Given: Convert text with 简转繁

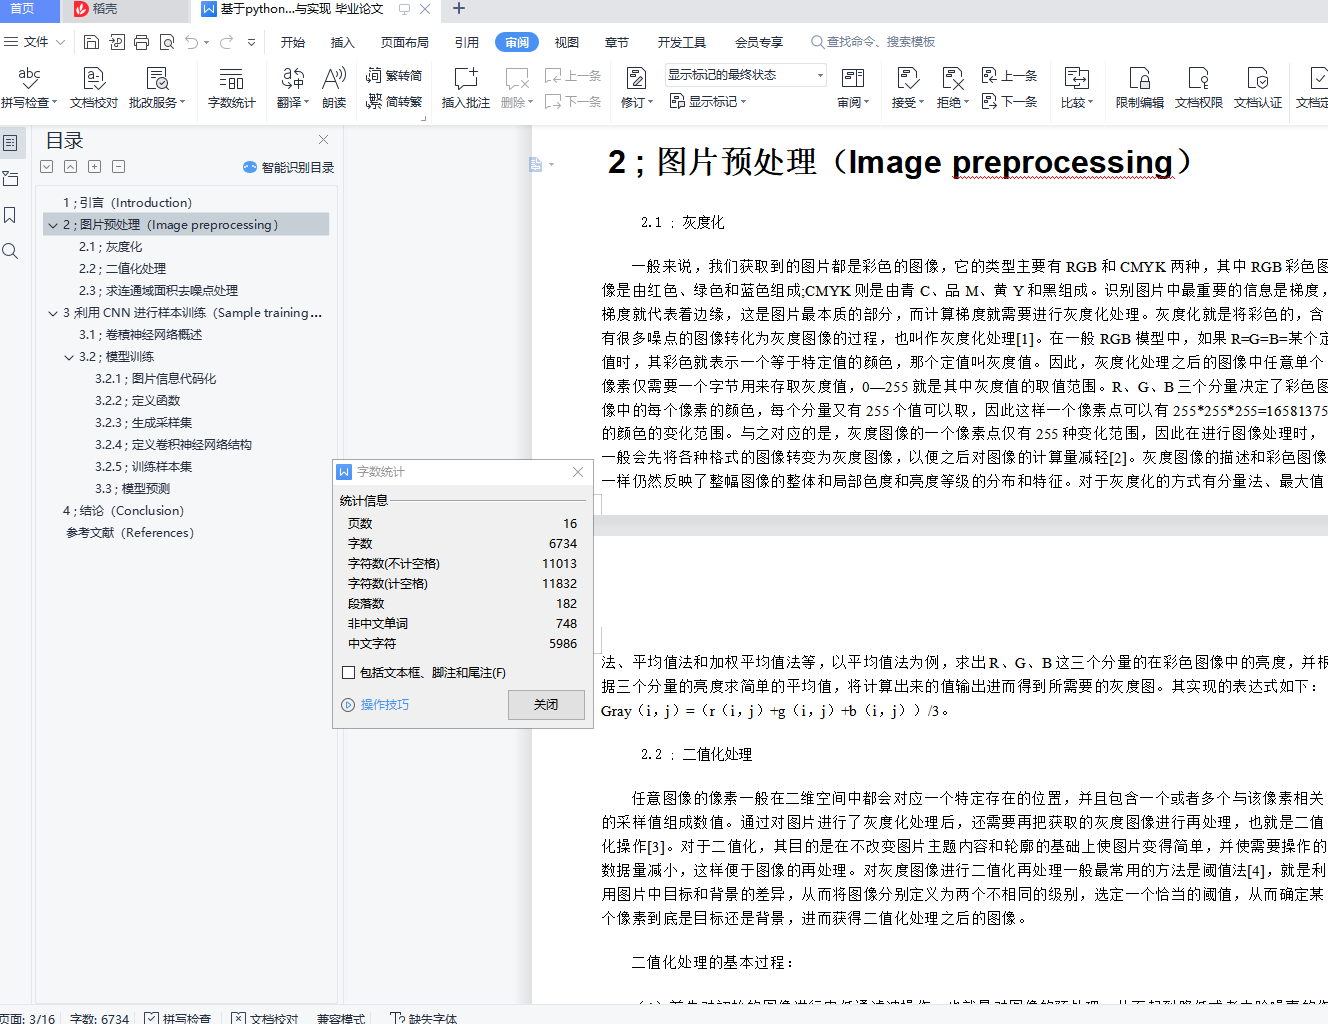Looking at the screenshot, I should pyautogui.click(x=394, y=101).
